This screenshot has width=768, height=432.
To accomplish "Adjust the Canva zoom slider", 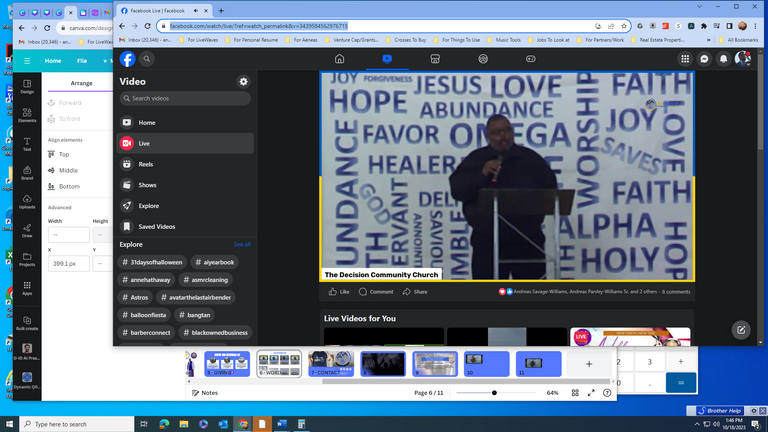I will [494, 393].
